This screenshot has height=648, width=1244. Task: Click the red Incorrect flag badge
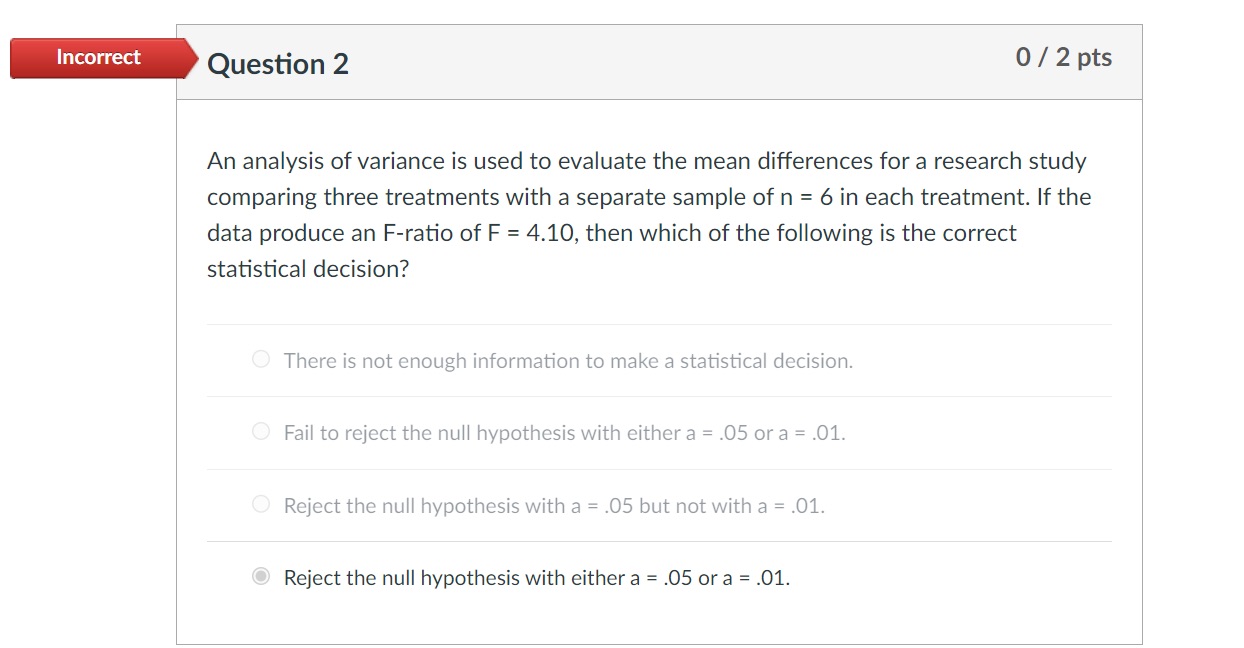coord(98,58)
